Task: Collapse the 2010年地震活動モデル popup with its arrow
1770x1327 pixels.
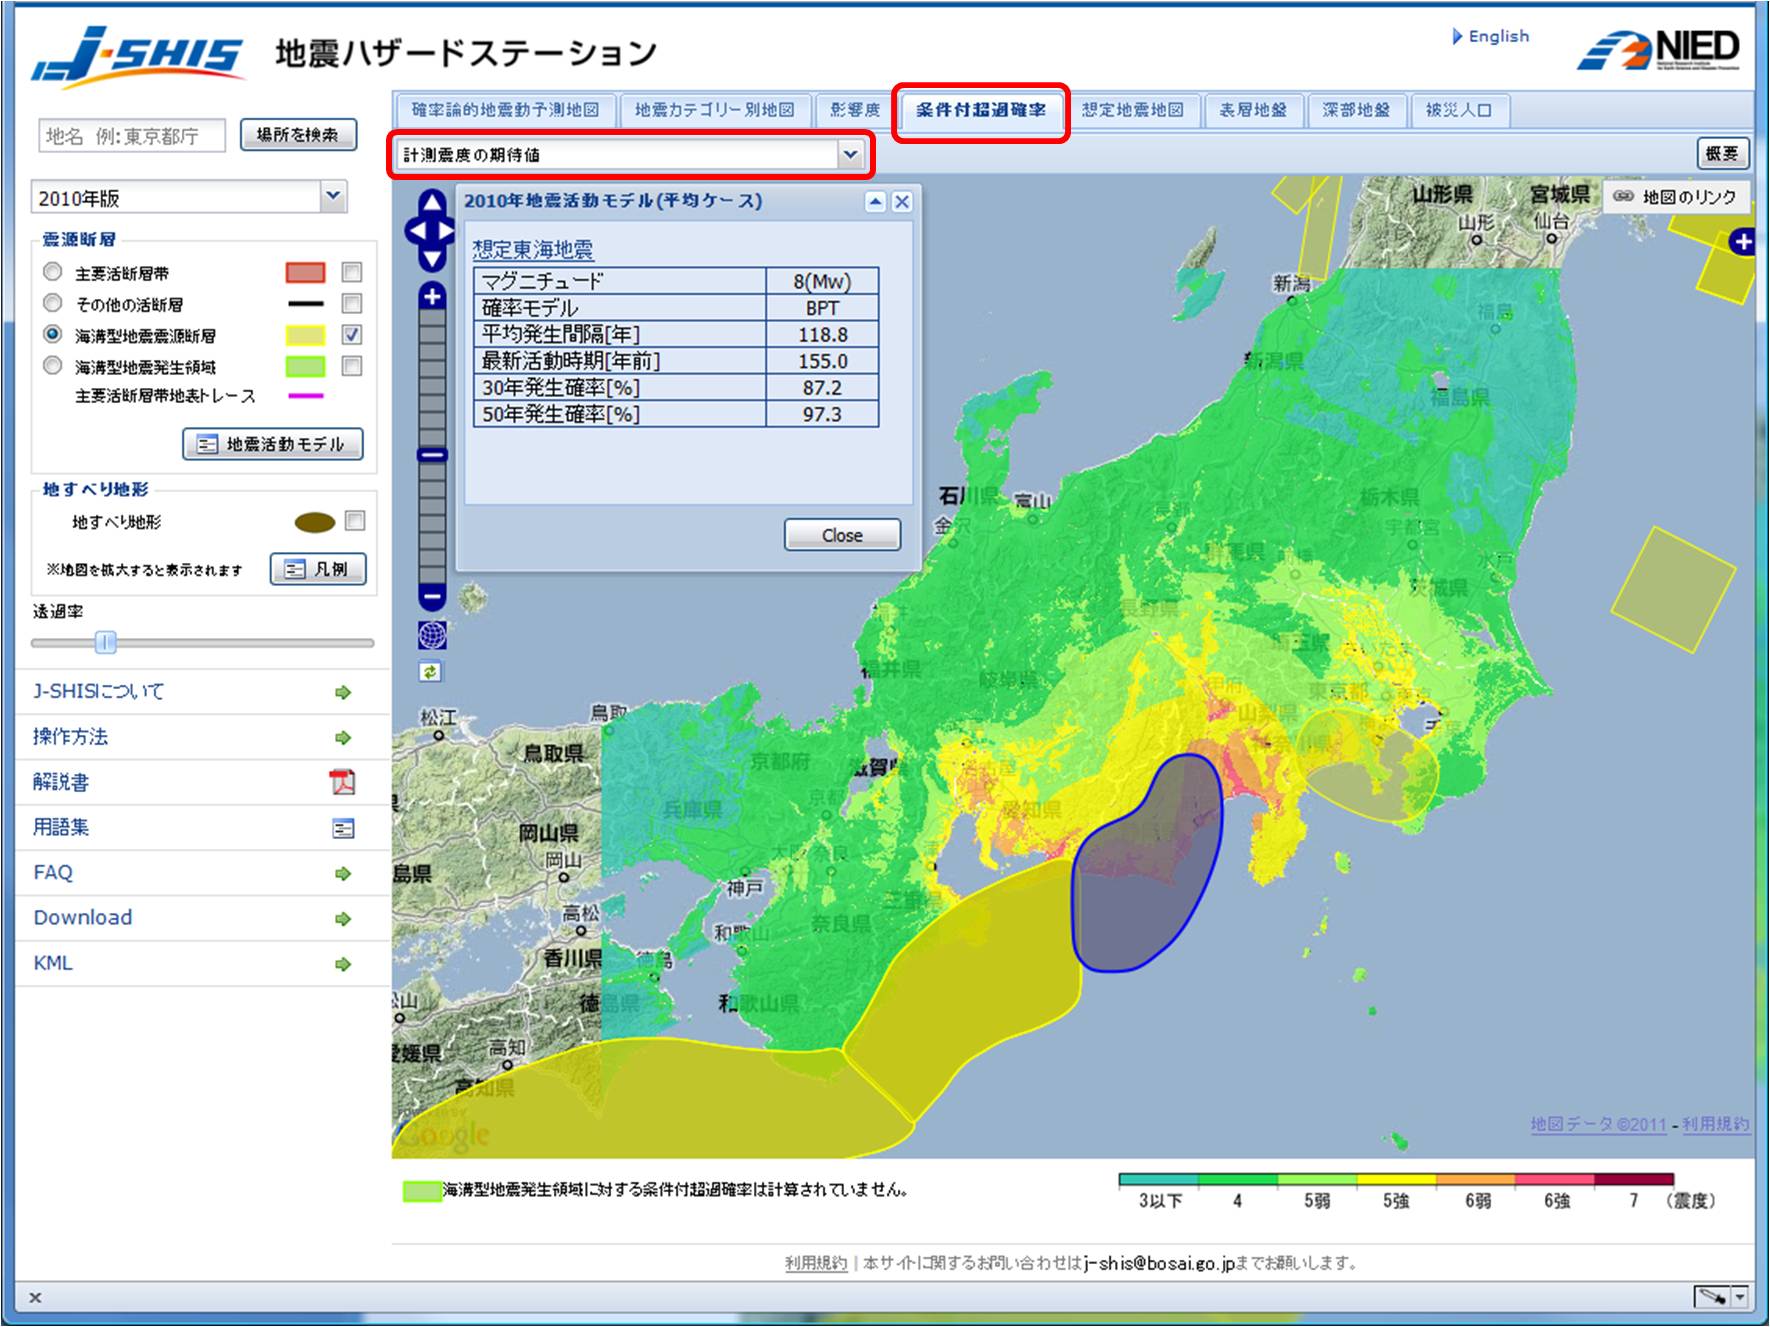Action: tap(876, 200)
